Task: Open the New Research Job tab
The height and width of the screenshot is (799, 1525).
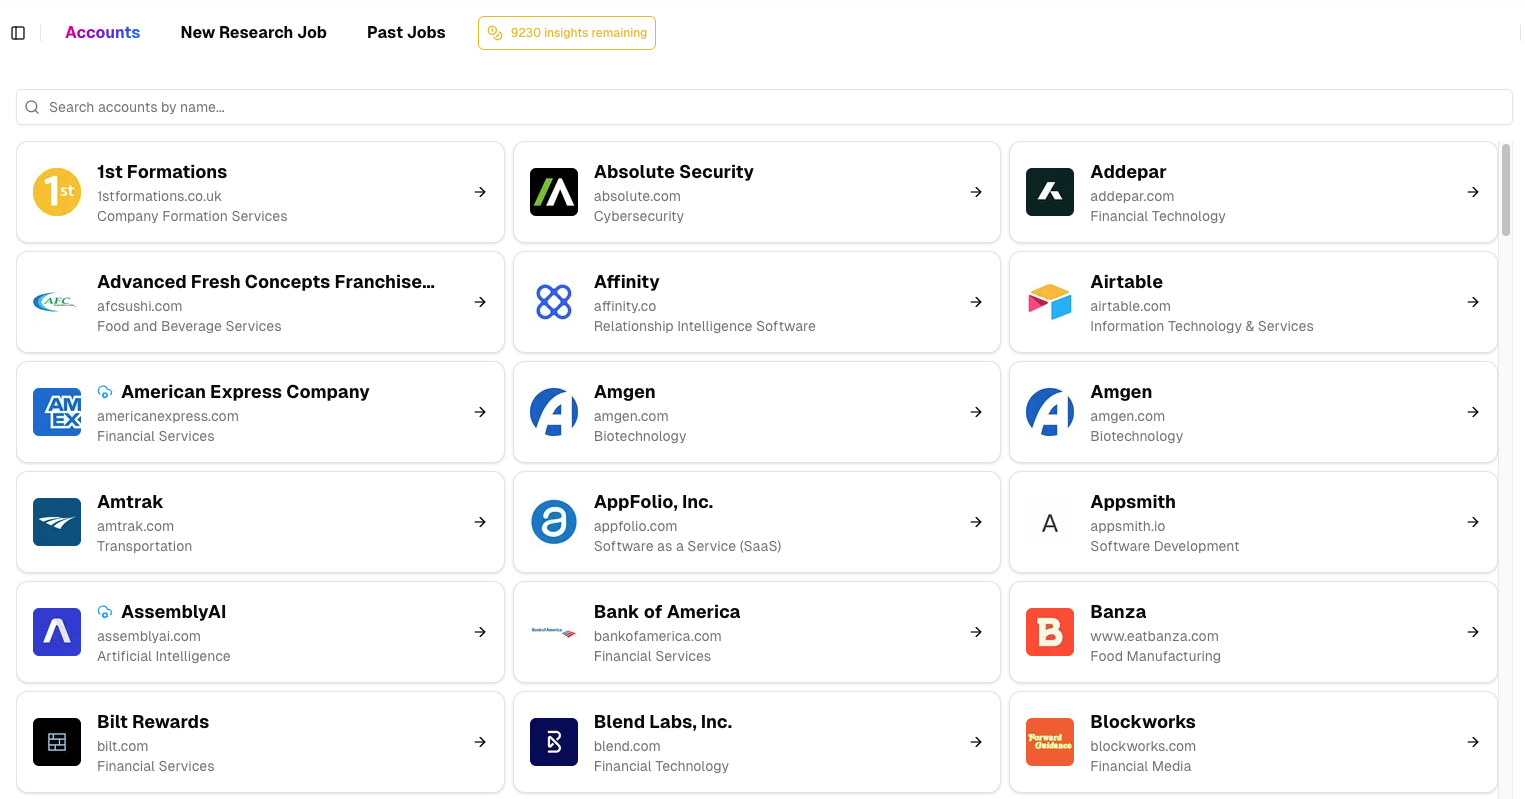Action: point(253,32)
